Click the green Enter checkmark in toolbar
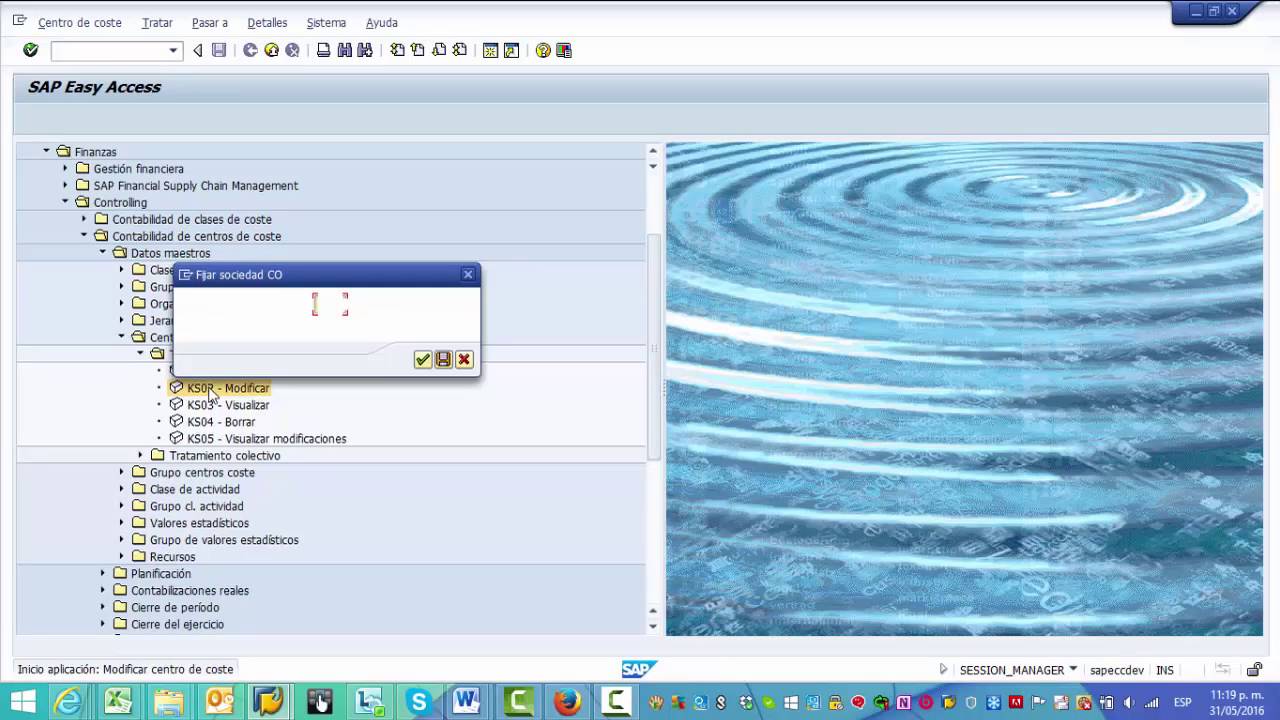The width and height of the screenshot is (1280, 720). 30,50
